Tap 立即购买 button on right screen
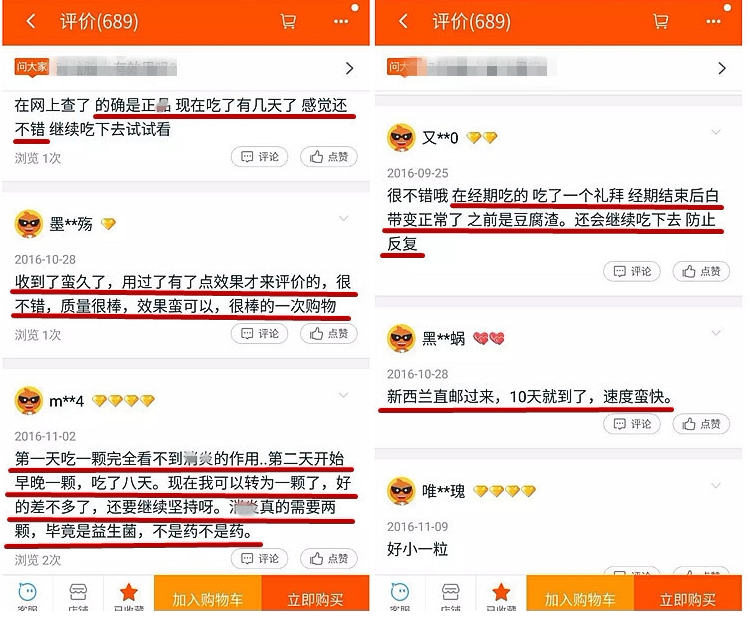 click(688, 593)
